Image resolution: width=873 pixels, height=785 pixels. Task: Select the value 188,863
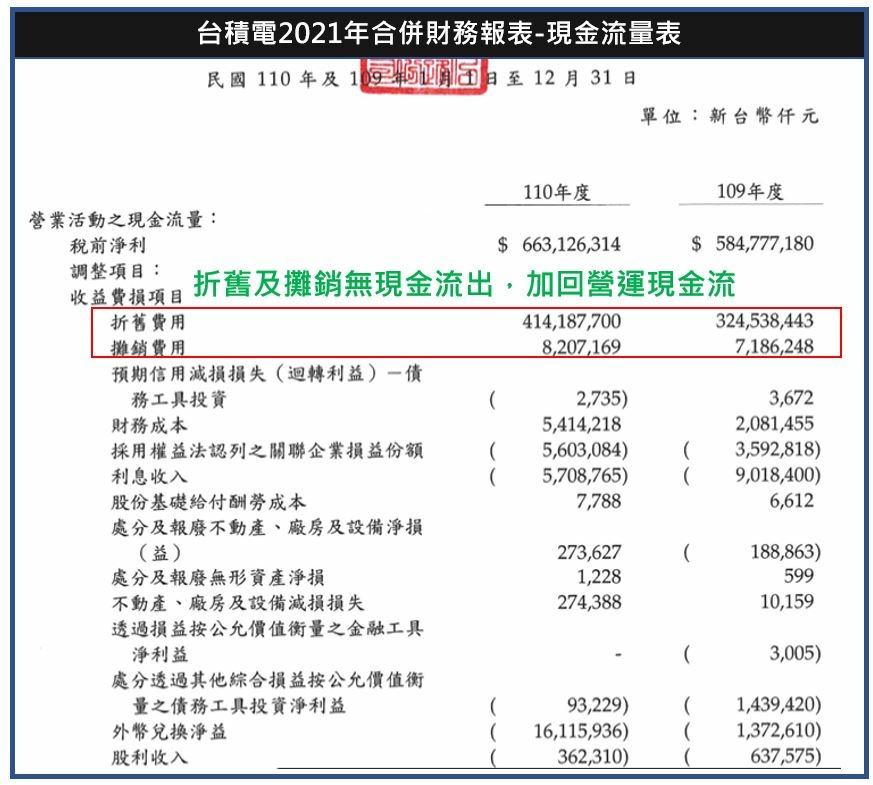click(782, 552)
